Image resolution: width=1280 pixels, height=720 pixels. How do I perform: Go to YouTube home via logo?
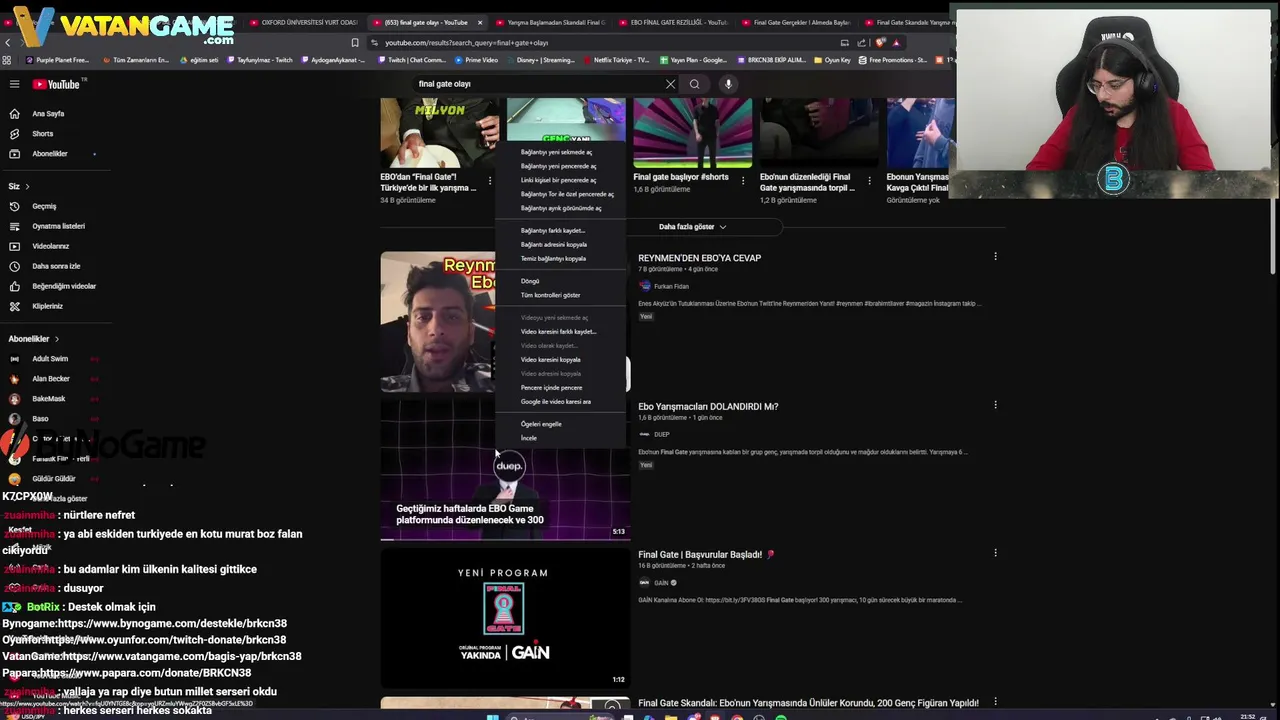[56, 84]
